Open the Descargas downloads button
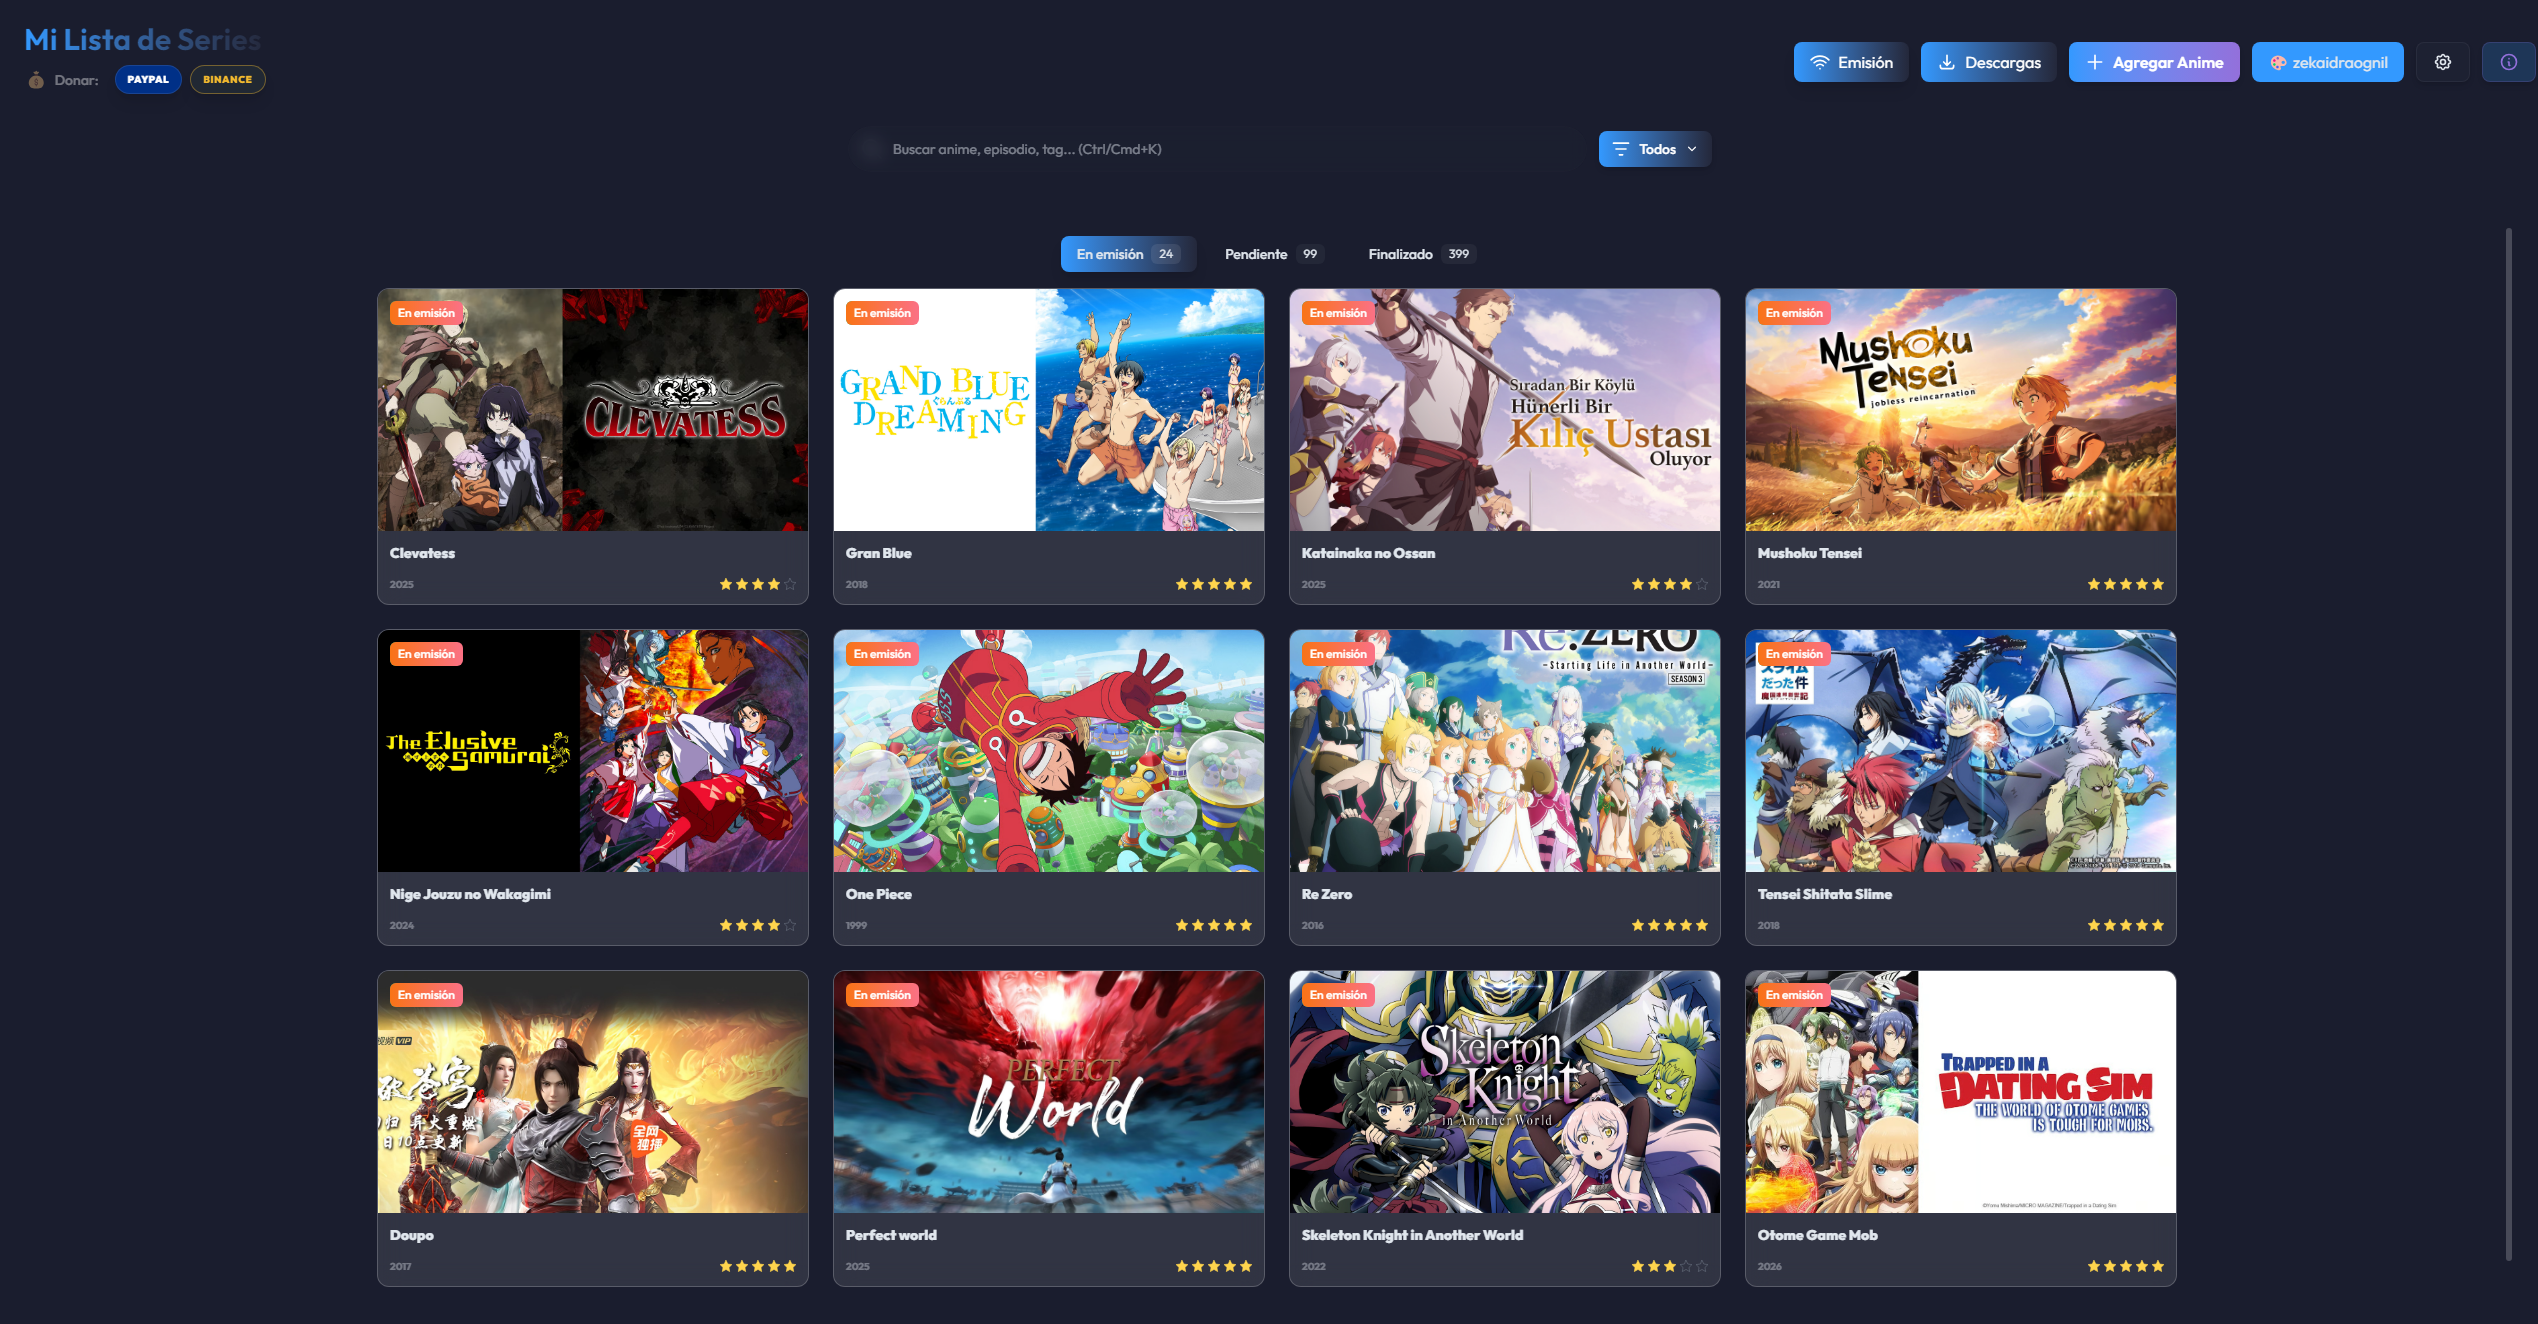Viewport: 2538px width, 1324px height. click(x=1988, y=62)
